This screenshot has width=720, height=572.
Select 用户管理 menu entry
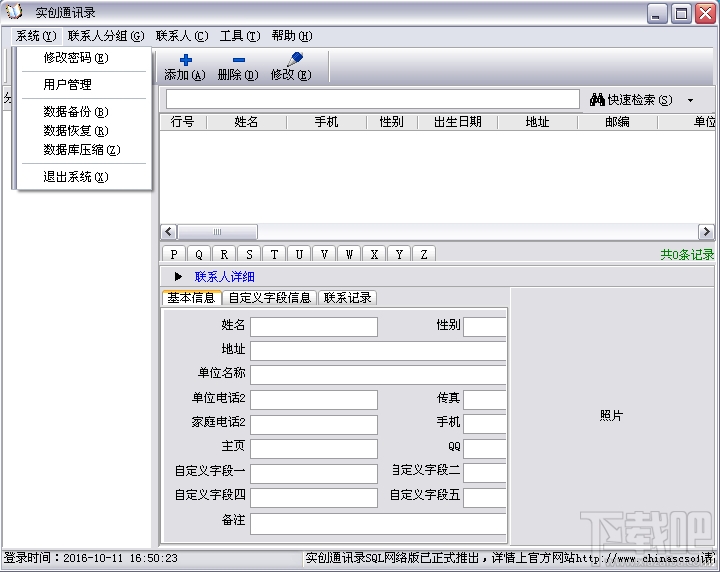coord(84,84)
